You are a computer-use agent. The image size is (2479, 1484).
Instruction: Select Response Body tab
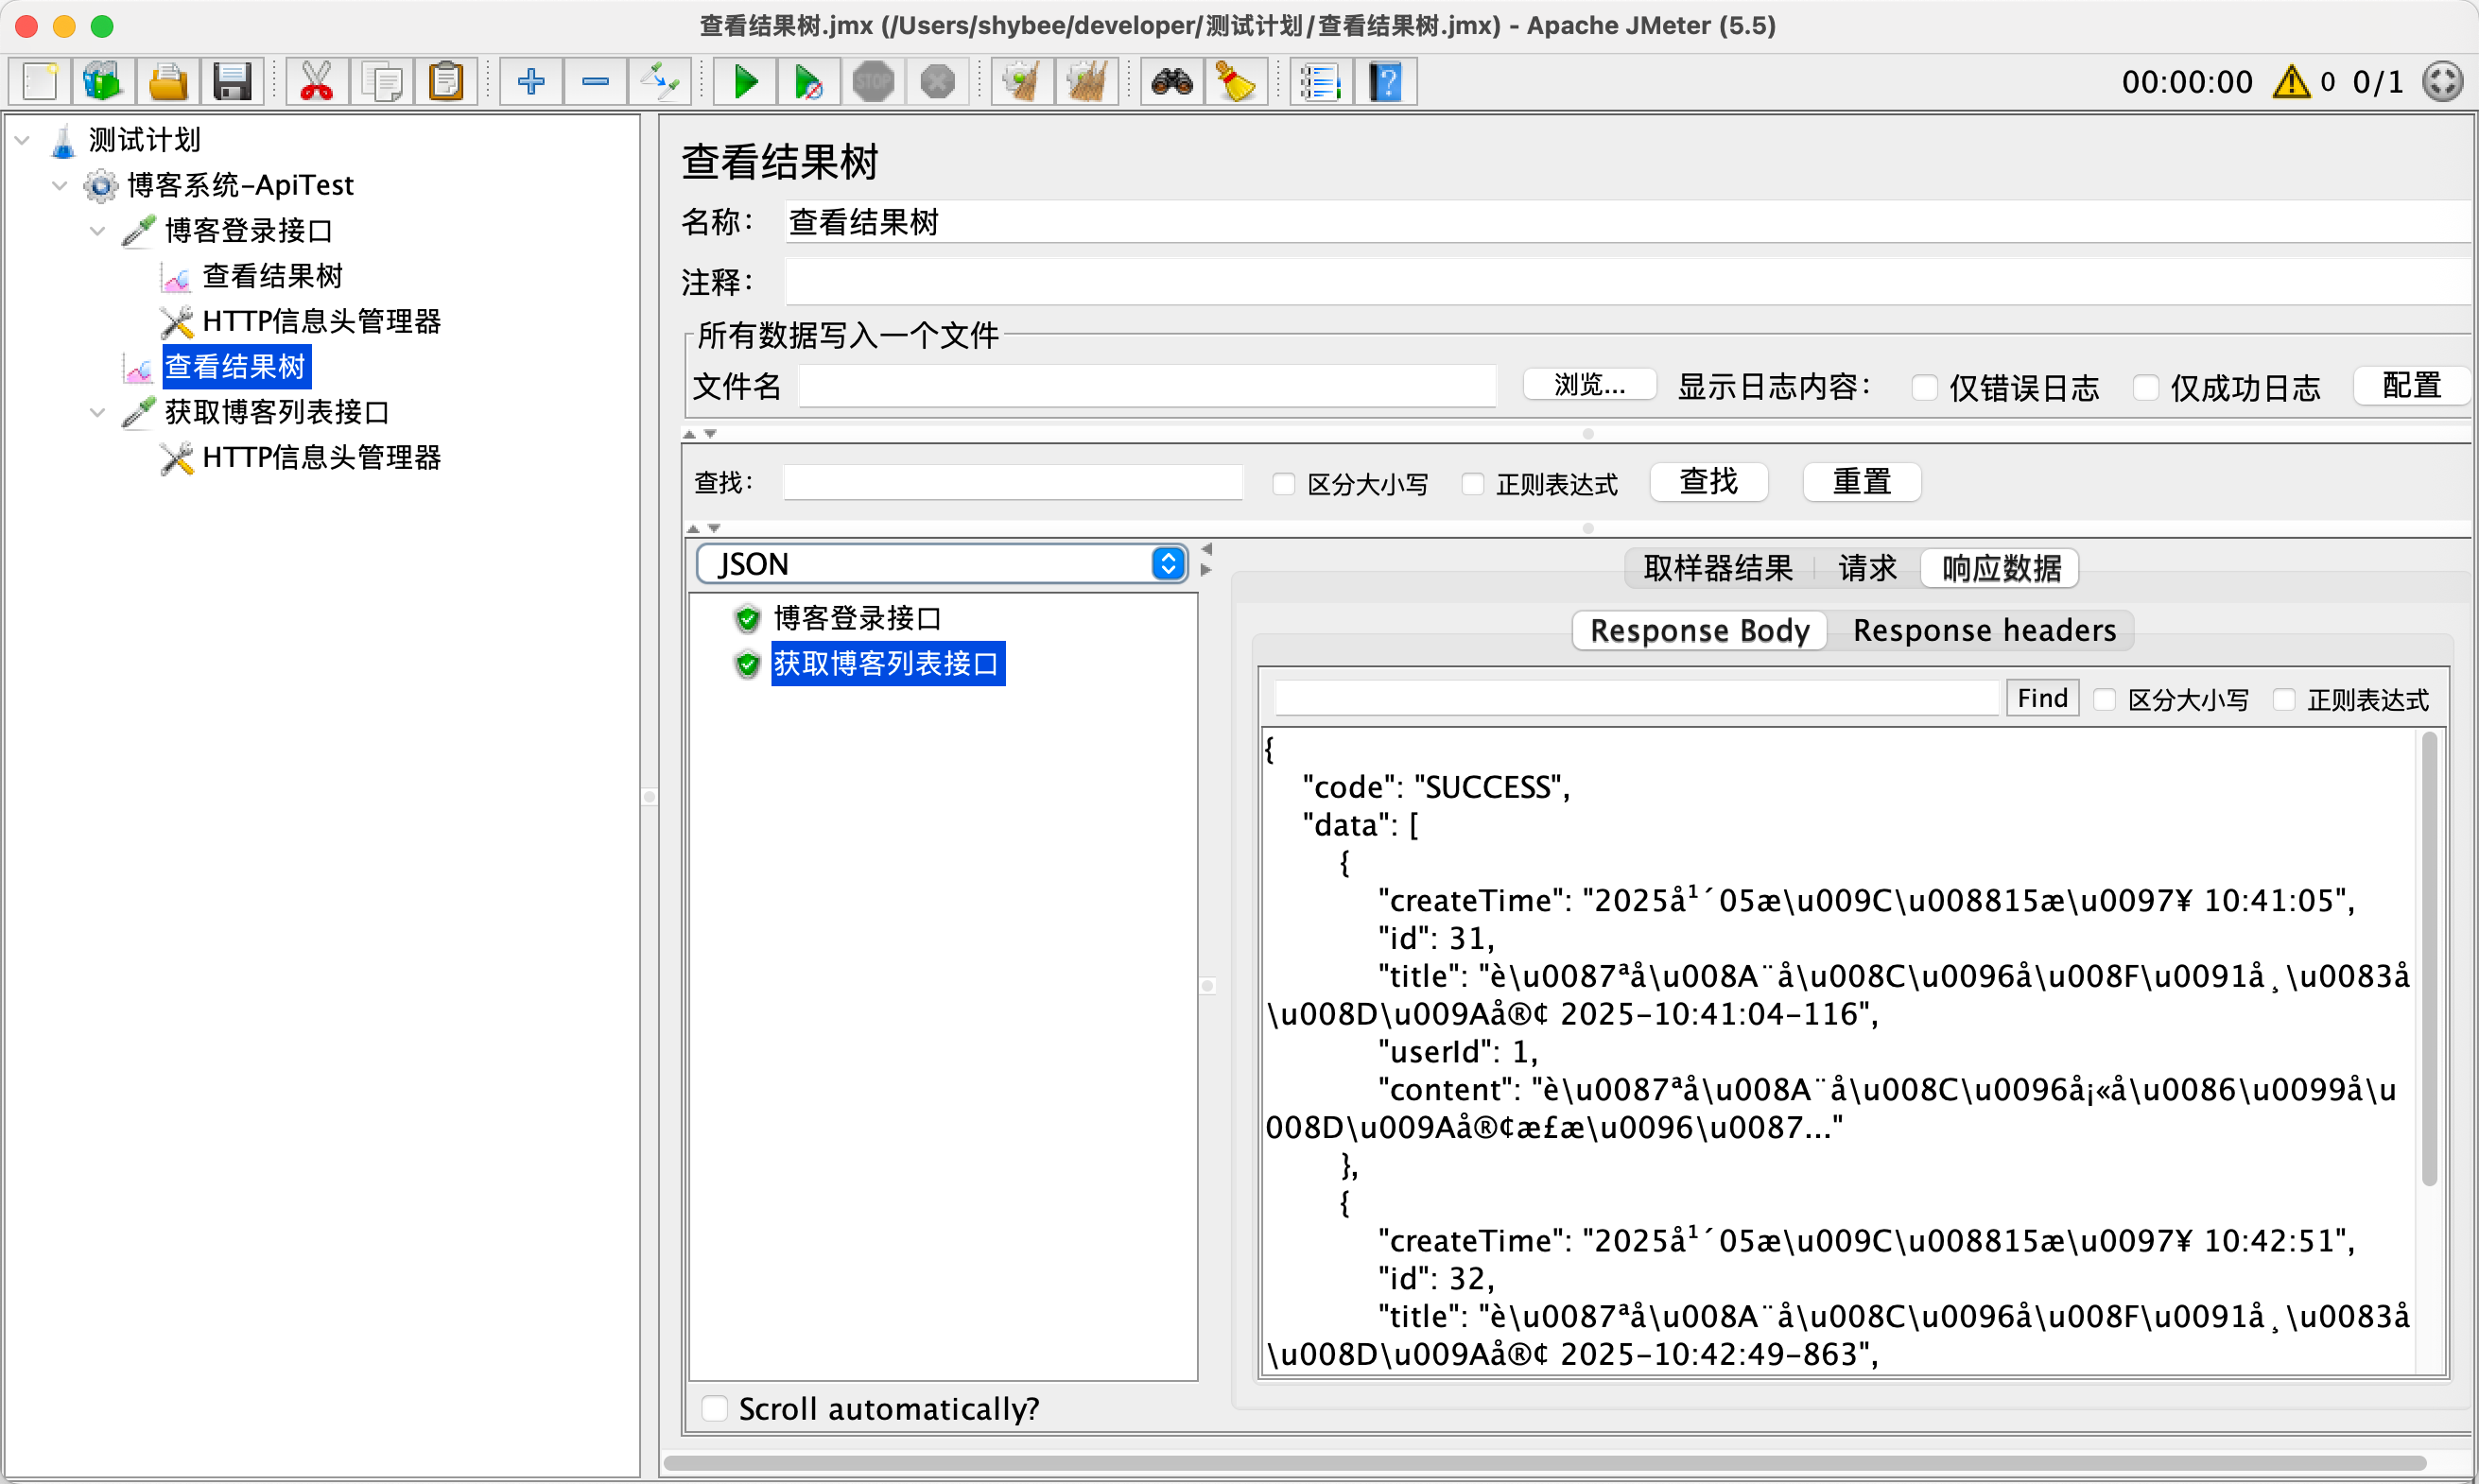click(1700, 630)
